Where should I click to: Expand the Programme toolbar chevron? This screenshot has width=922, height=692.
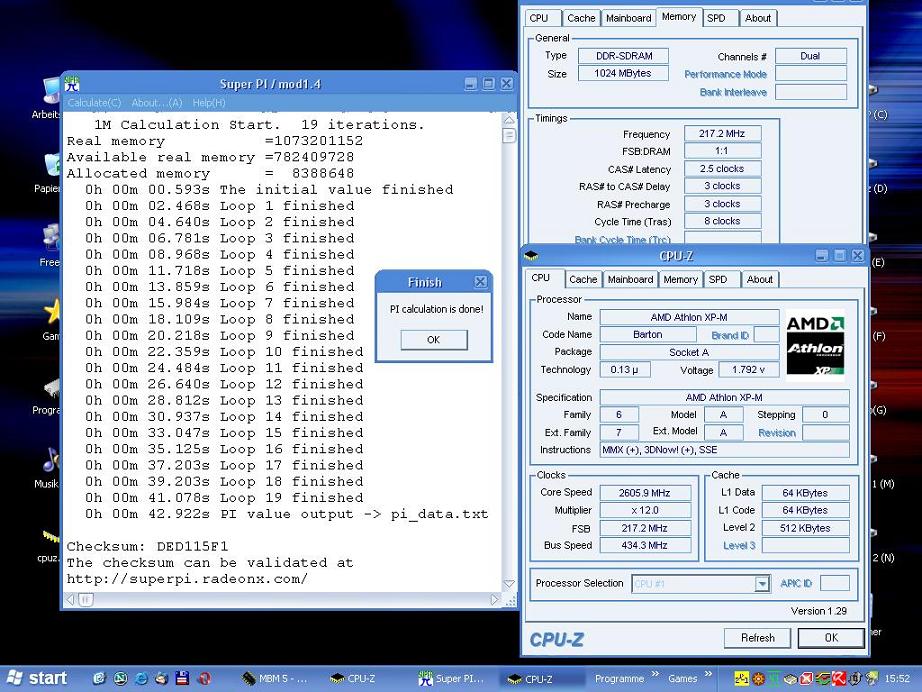(x=655, y=674)
